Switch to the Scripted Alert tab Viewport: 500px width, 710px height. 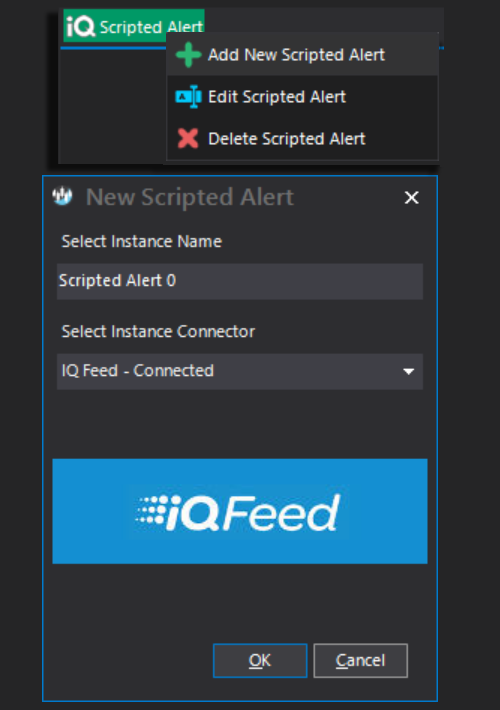click(x=134, y=26)
